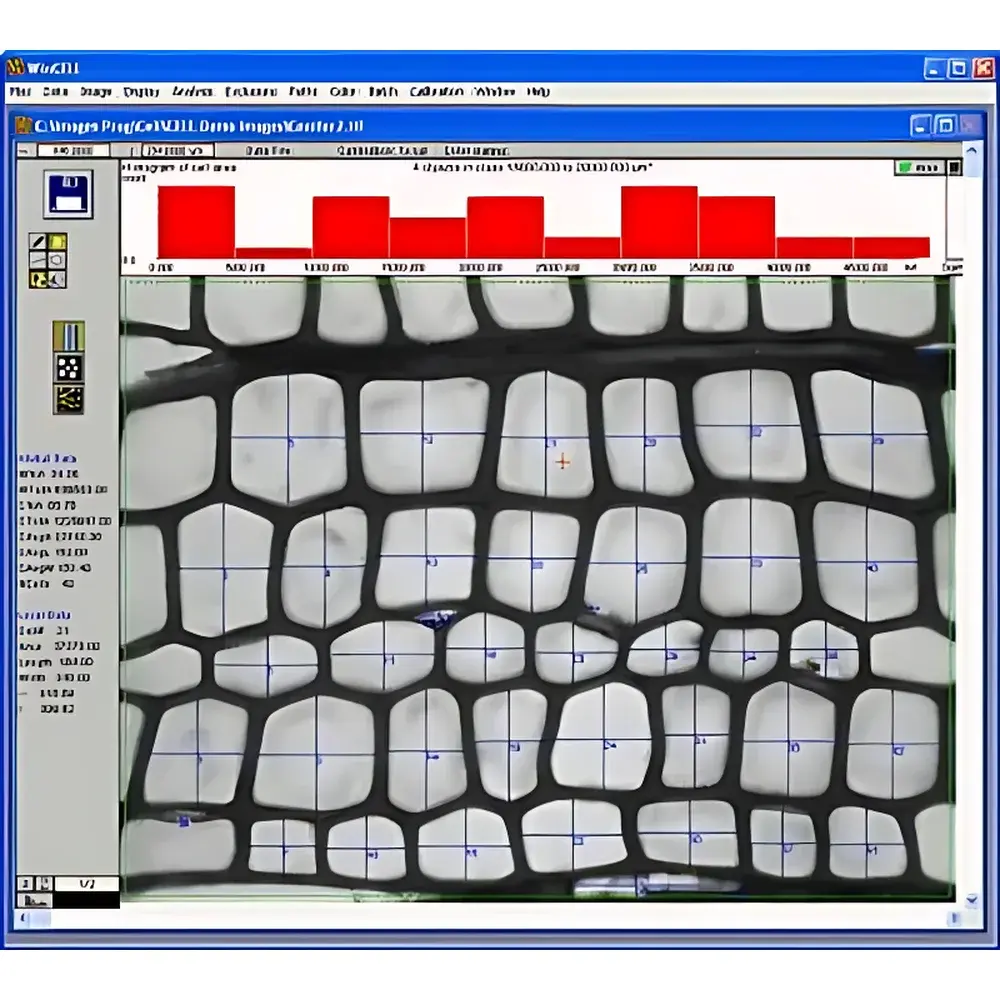
Task: Click the blue floppy disk save icon
Action: (67, 194)
